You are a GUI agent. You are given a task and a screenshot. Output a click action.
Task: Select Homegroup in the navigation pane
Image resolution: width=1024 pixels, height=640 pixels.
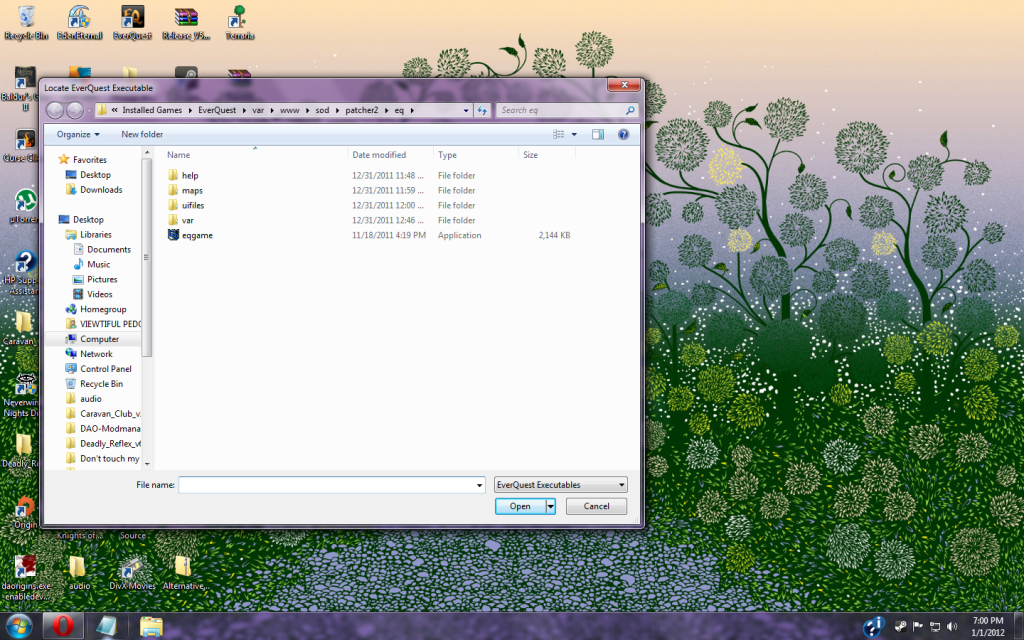[103, 310]
